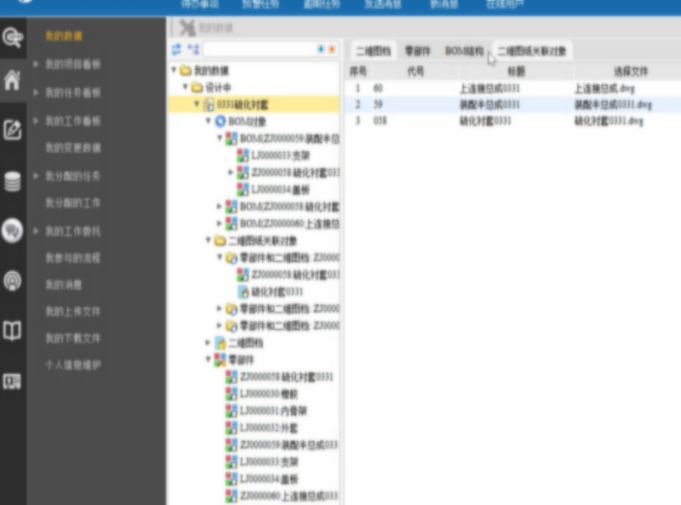Open 个人信息维护 in the sidebar
This screenshot has height=505, width=681.
tap(73, 365)
